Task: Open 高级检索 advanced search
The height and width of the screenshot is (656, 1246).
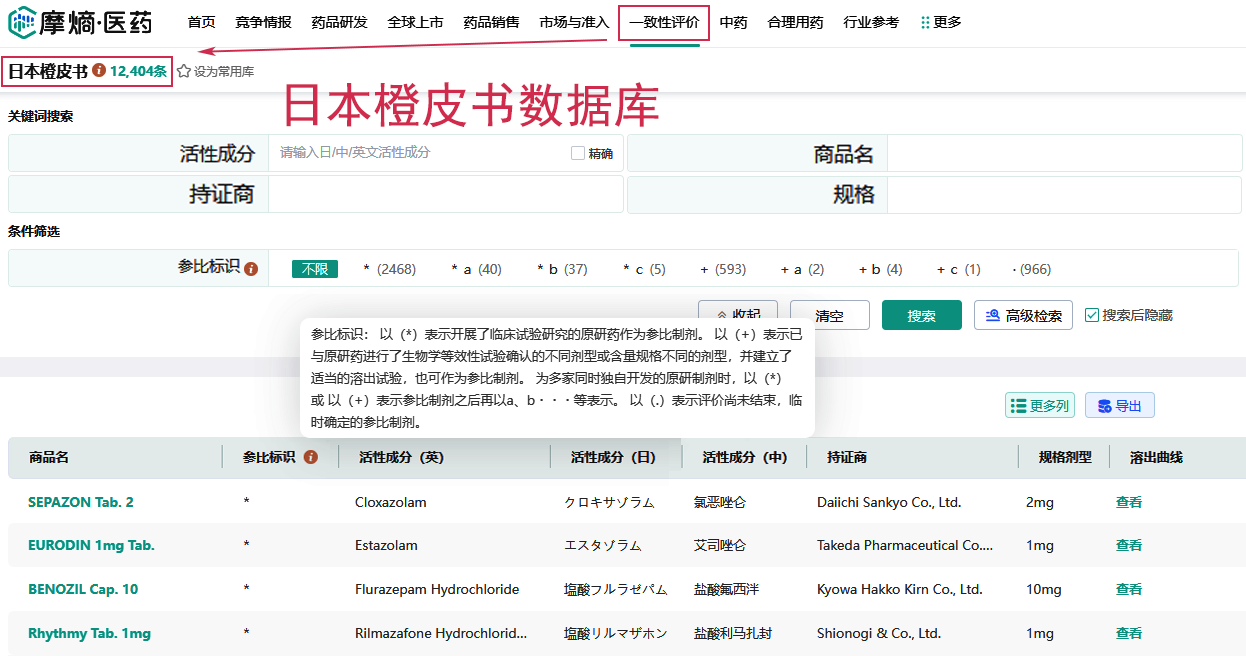Action: tap(1023, 316)
